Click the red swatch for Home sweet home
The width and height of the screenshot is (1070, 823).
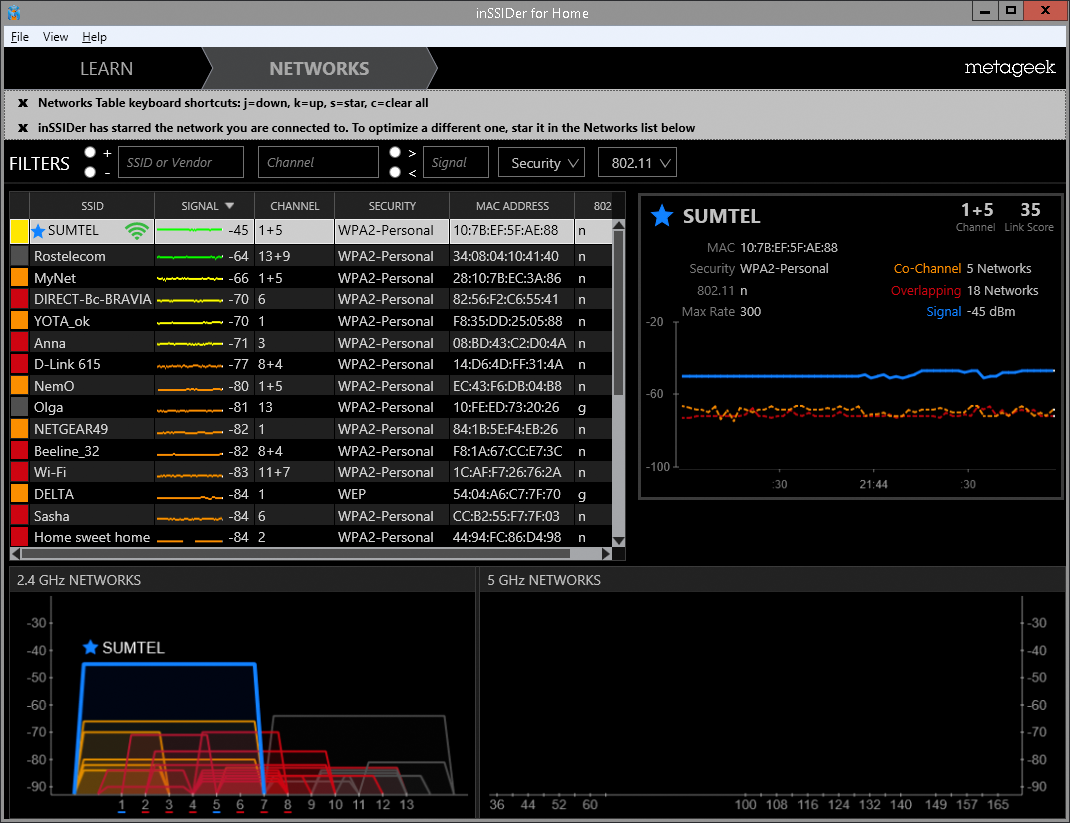(x=20, y=537)
